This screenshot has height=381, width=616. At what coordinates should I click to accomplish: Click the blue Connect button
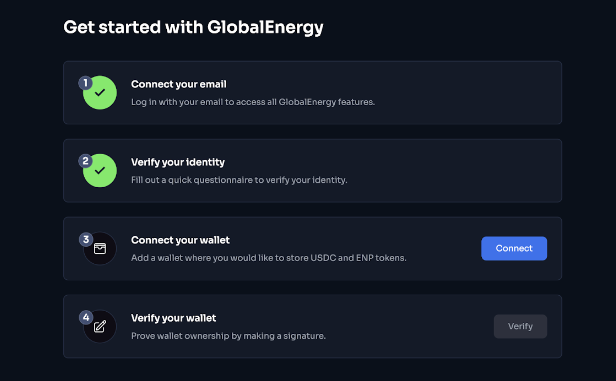[x=514, y=248]
